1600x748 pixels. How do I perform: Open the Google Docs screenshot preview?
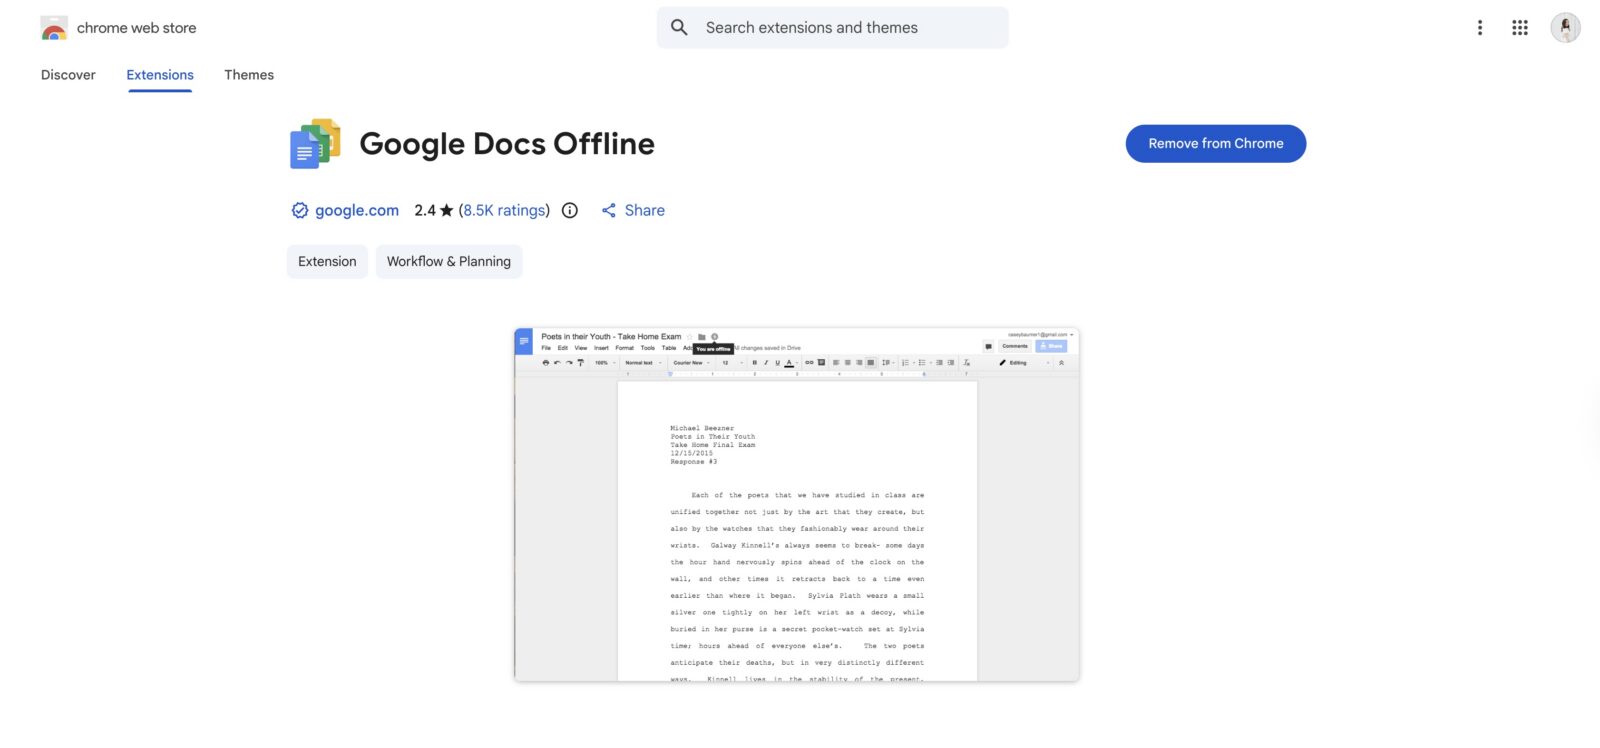[x=796, y=505]
